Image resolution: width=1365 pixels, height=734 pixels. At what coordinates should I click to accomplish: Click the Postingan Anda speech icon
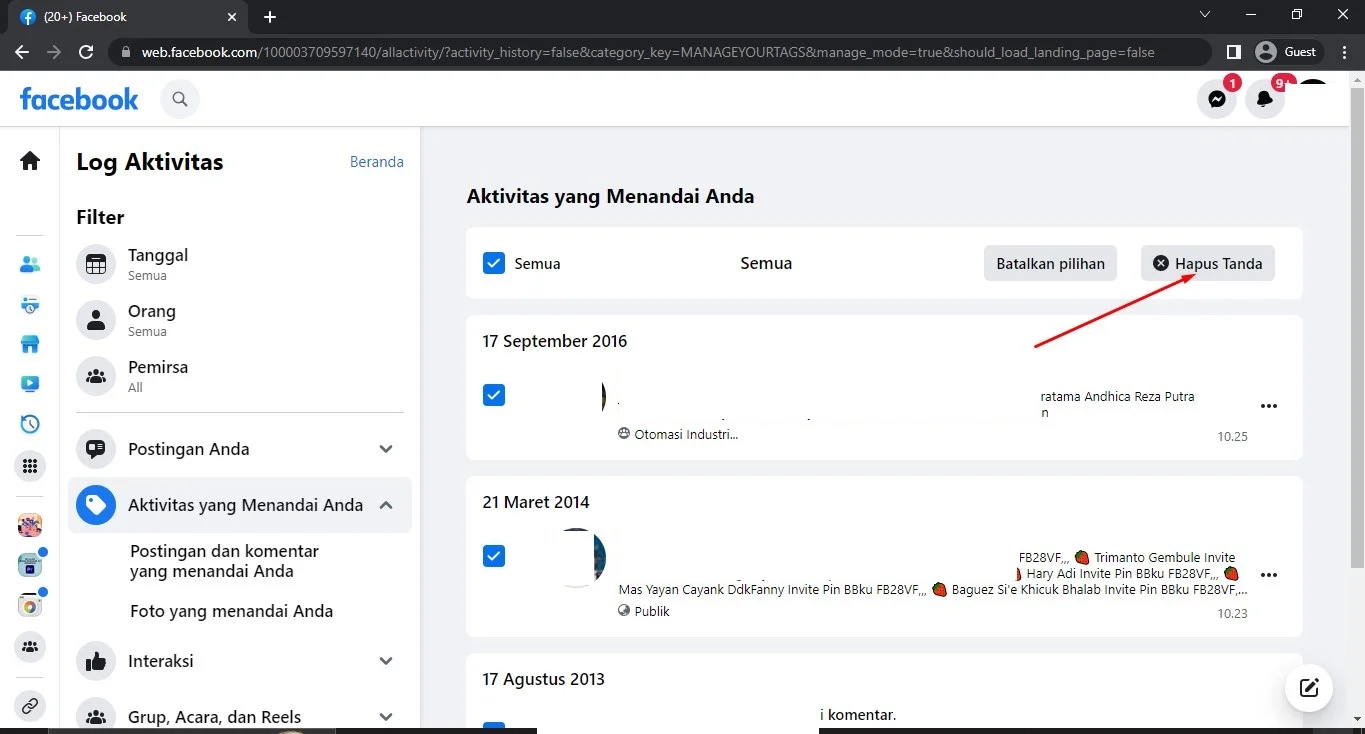click(96, 449)
